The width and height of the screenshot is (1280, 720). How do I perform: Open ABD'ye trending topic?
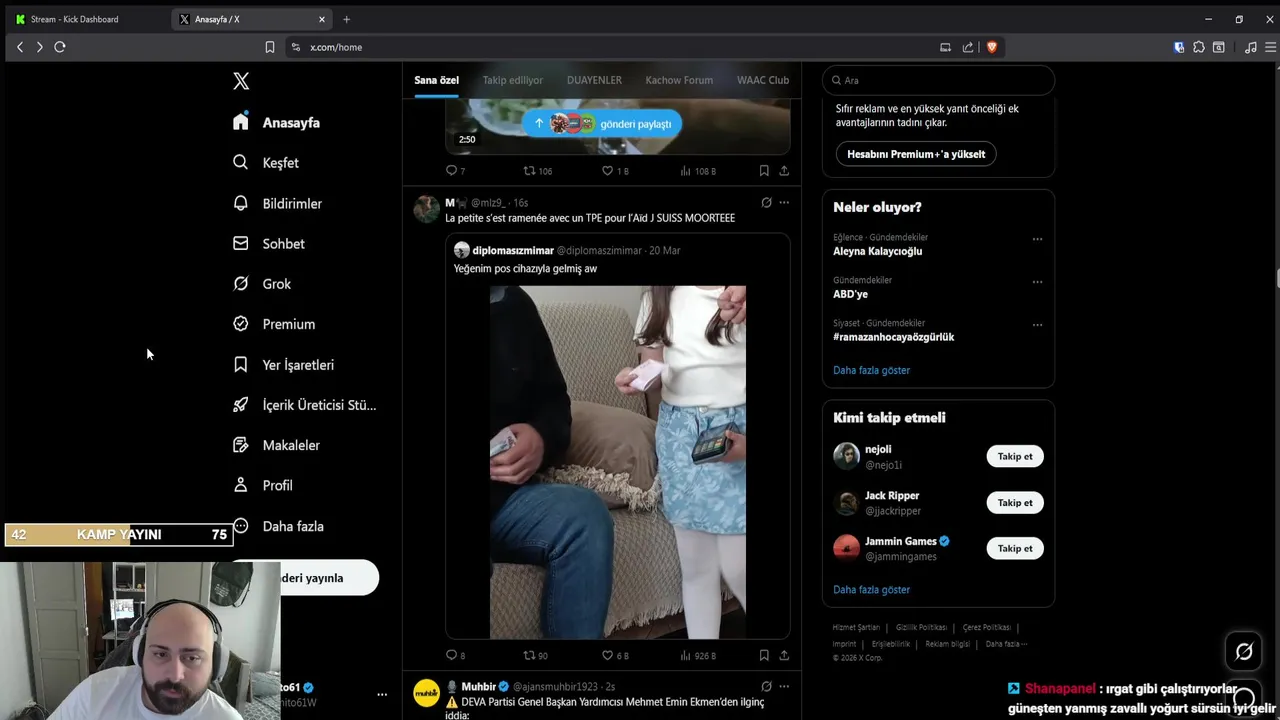(850, 294)
